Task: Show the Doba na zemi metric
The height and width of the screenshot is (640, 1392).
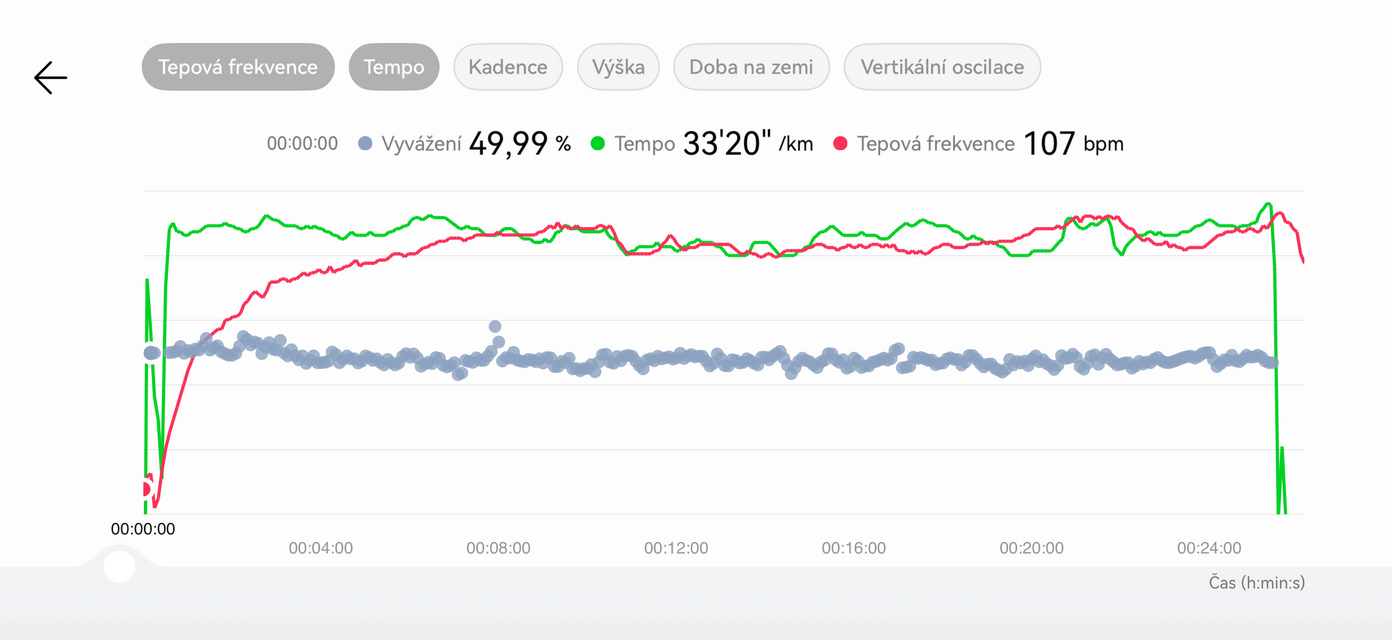Action: point(751,67)
